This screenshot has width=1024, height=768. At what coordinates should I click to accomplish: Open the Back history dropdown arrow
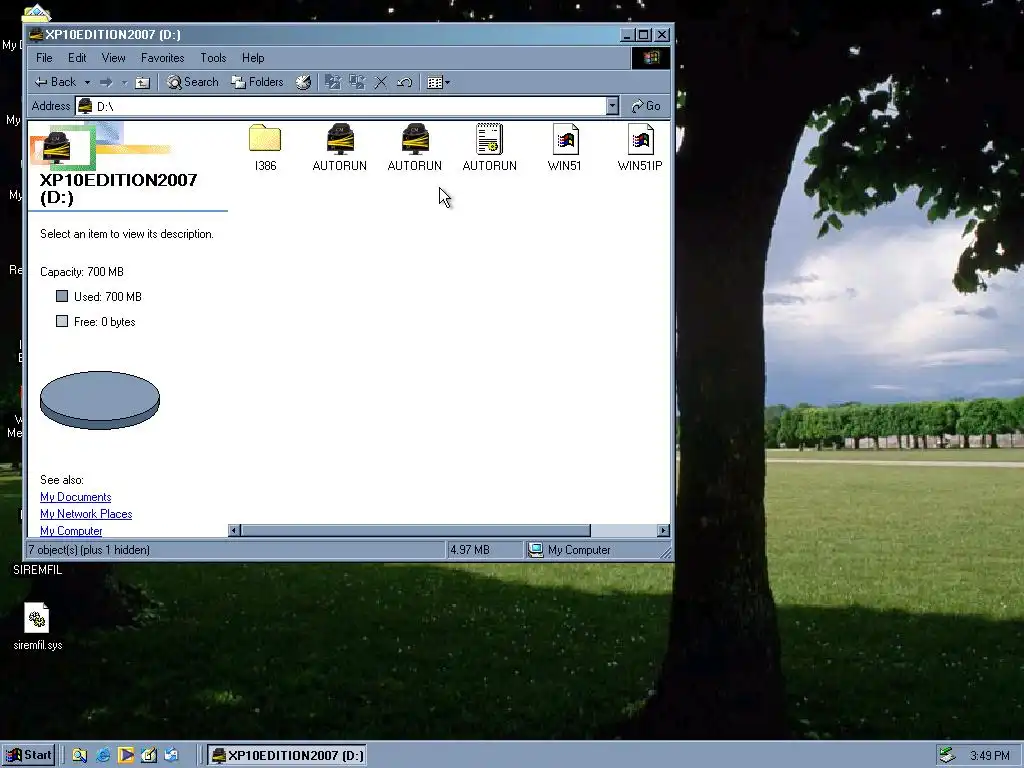pos(87,82)
